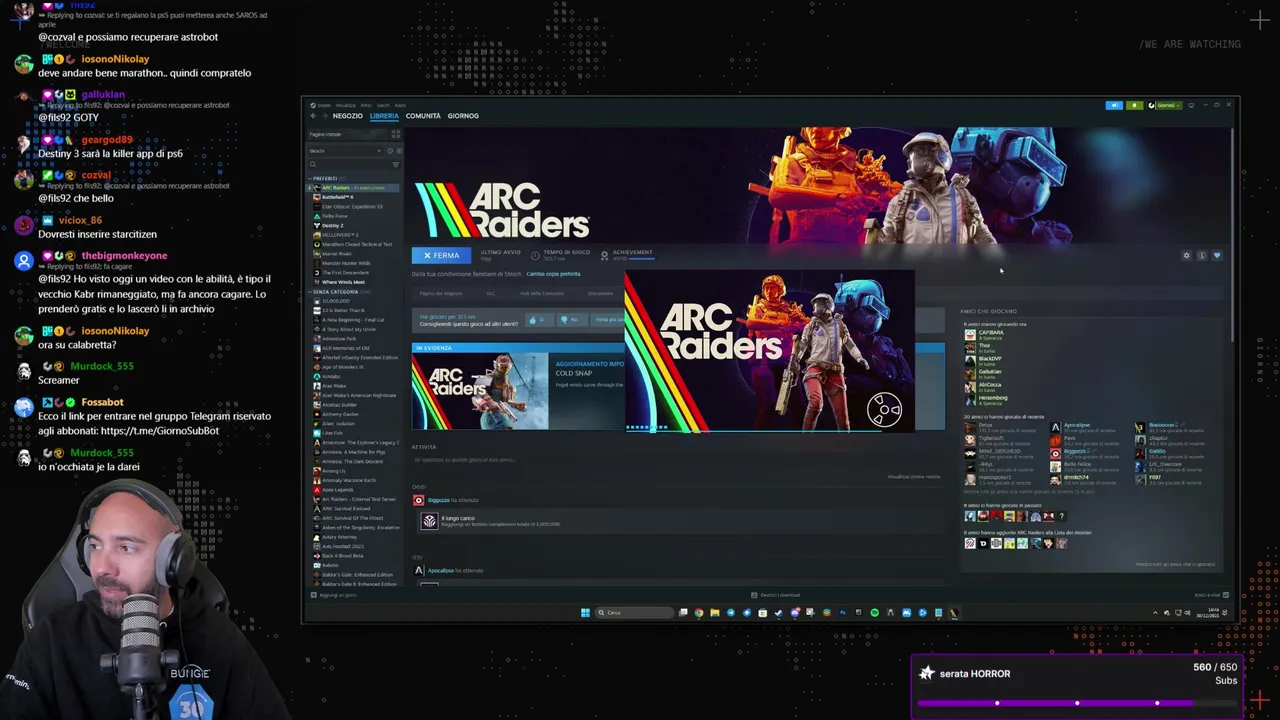The width and height of the screenshot is (1280, 720).
Task: Open the COLD SNAP featured news thumbnail
Action: [480, 391]
